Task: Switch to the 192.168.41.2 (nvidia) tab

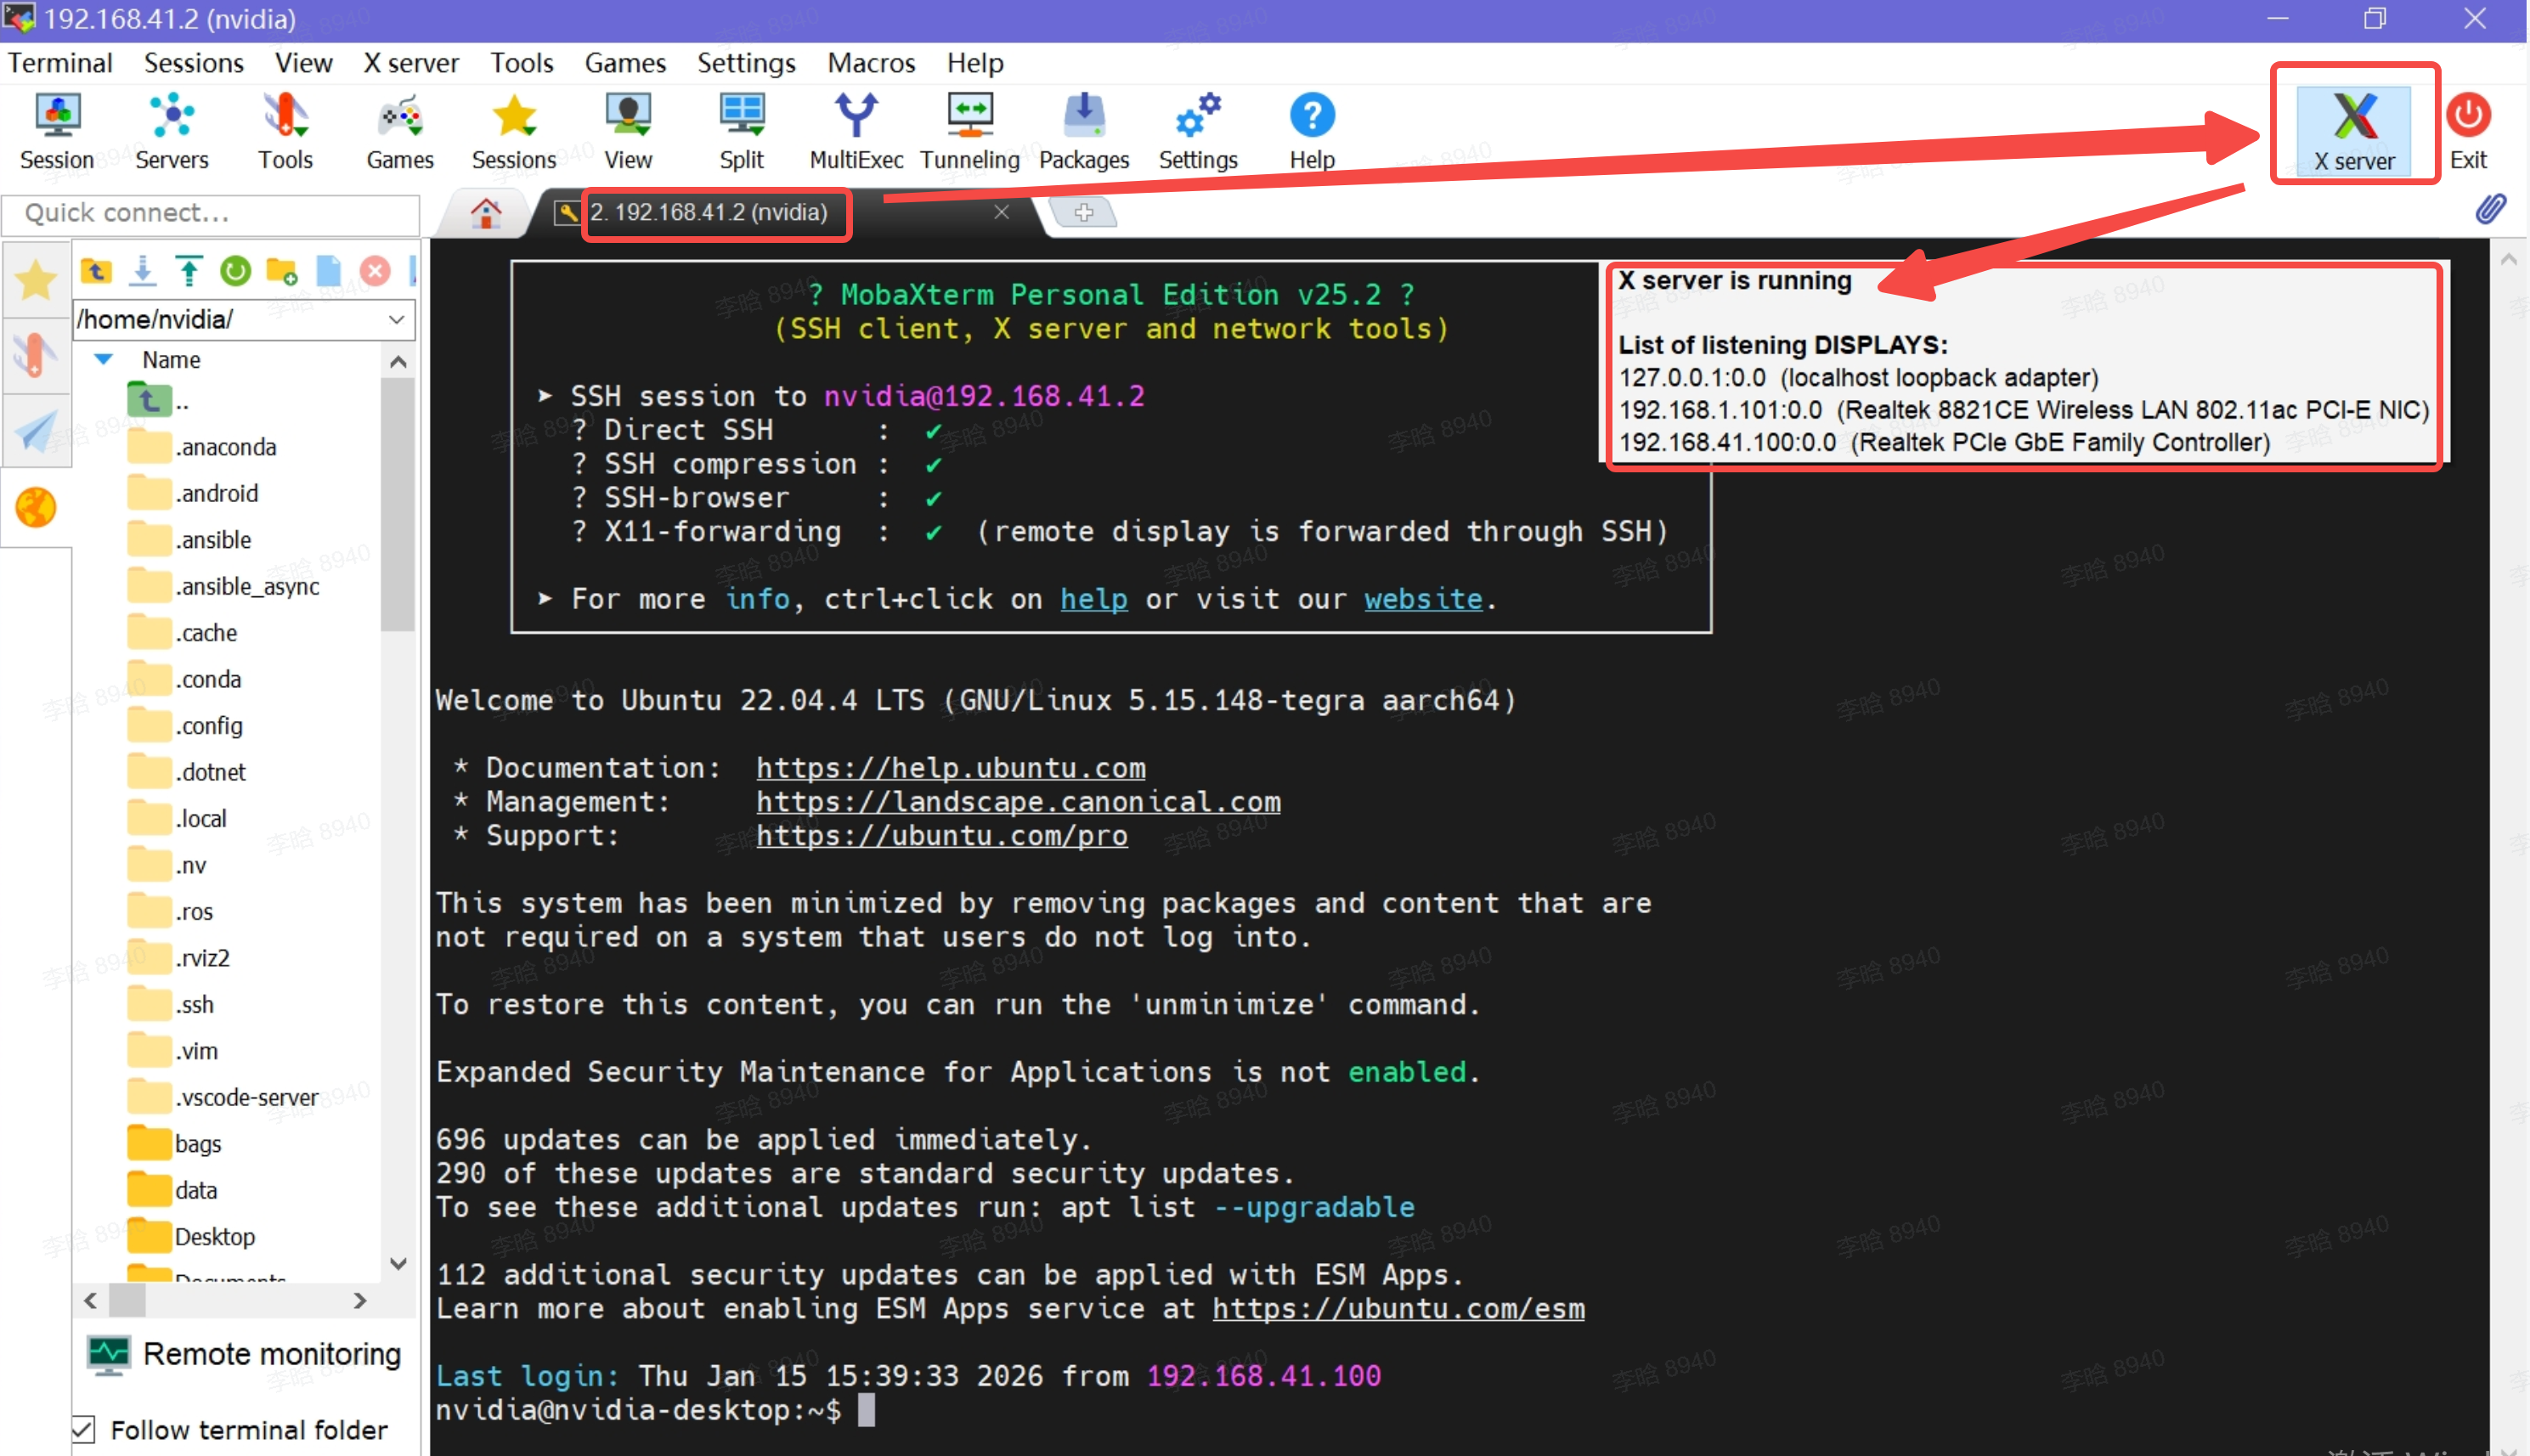Action: pos(708,212)
